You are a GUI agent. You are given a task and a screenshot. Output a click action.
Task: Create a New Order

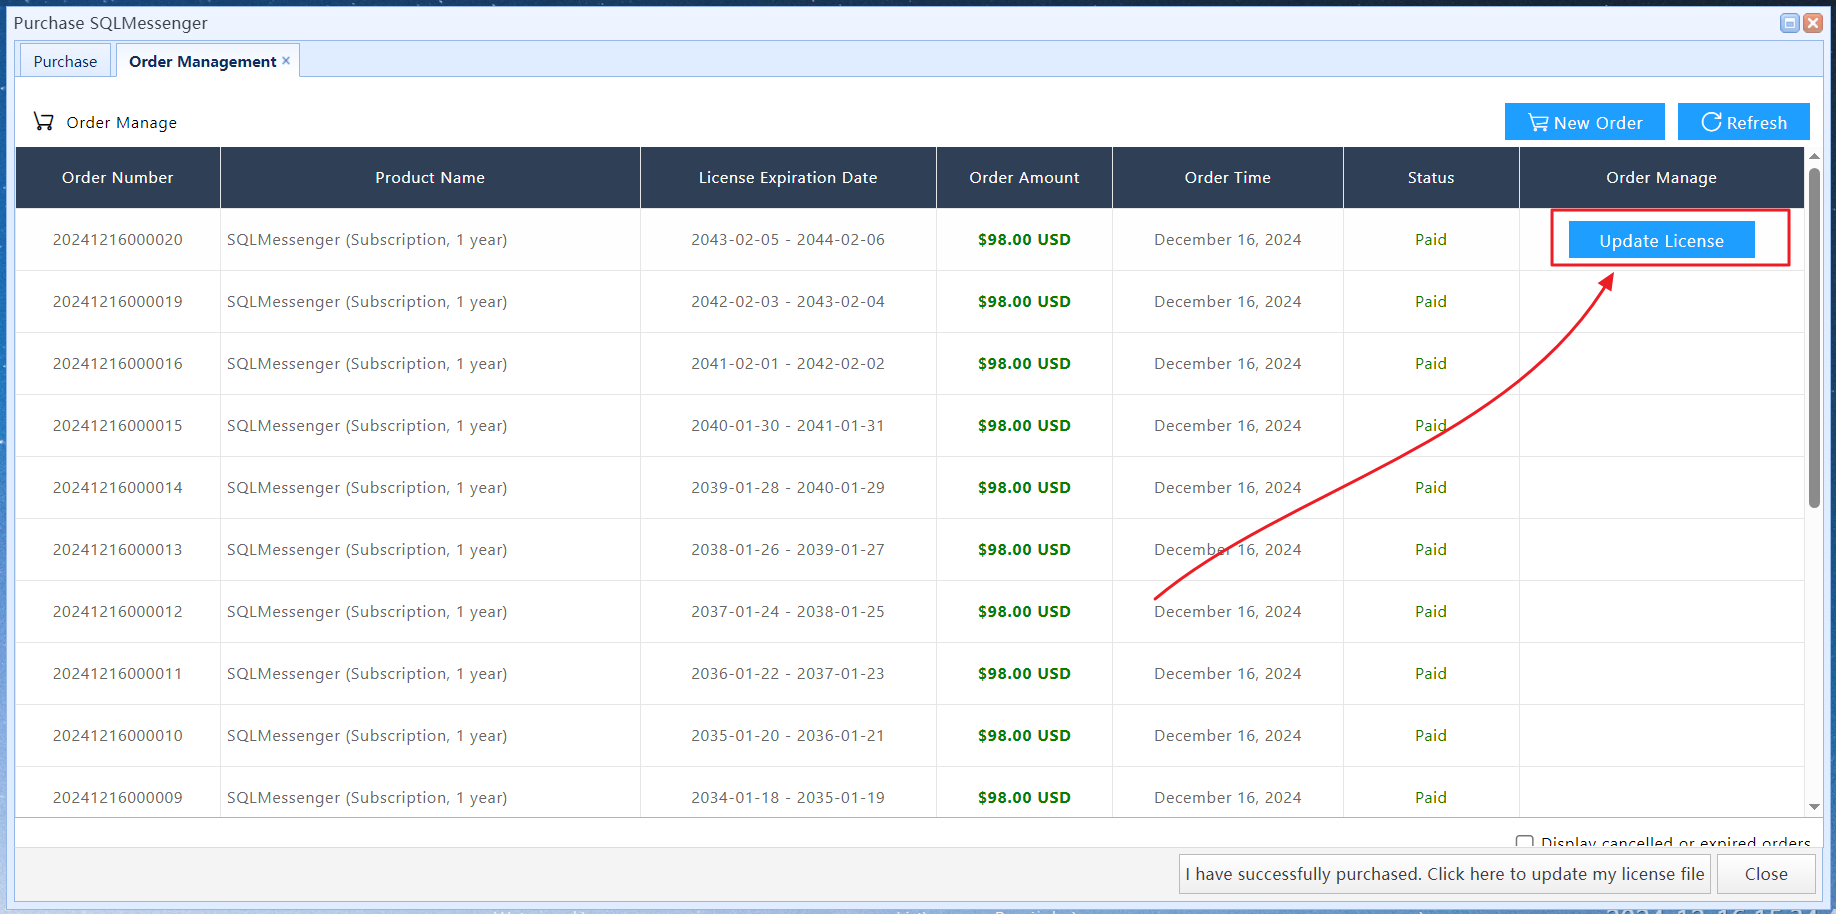(x=1585, y=122)
